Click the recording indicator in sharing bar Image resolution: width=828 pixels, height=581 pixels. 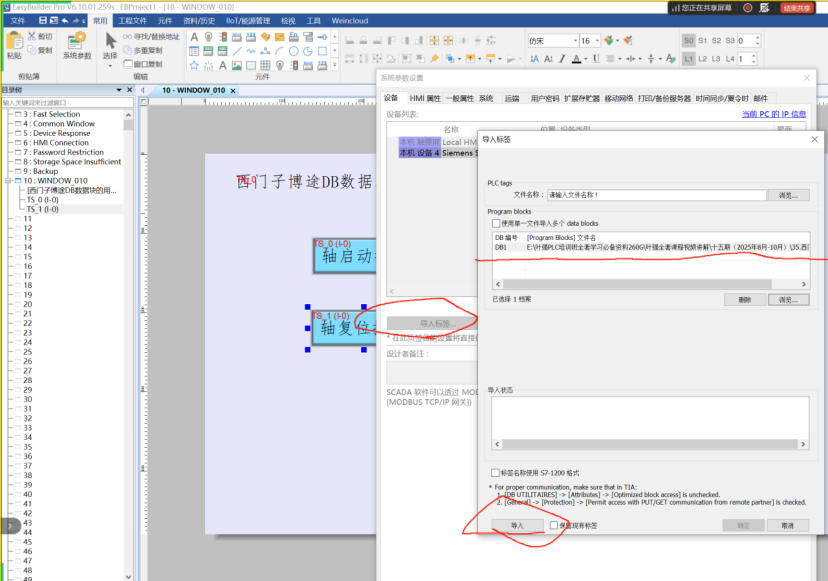coord(748,8)
